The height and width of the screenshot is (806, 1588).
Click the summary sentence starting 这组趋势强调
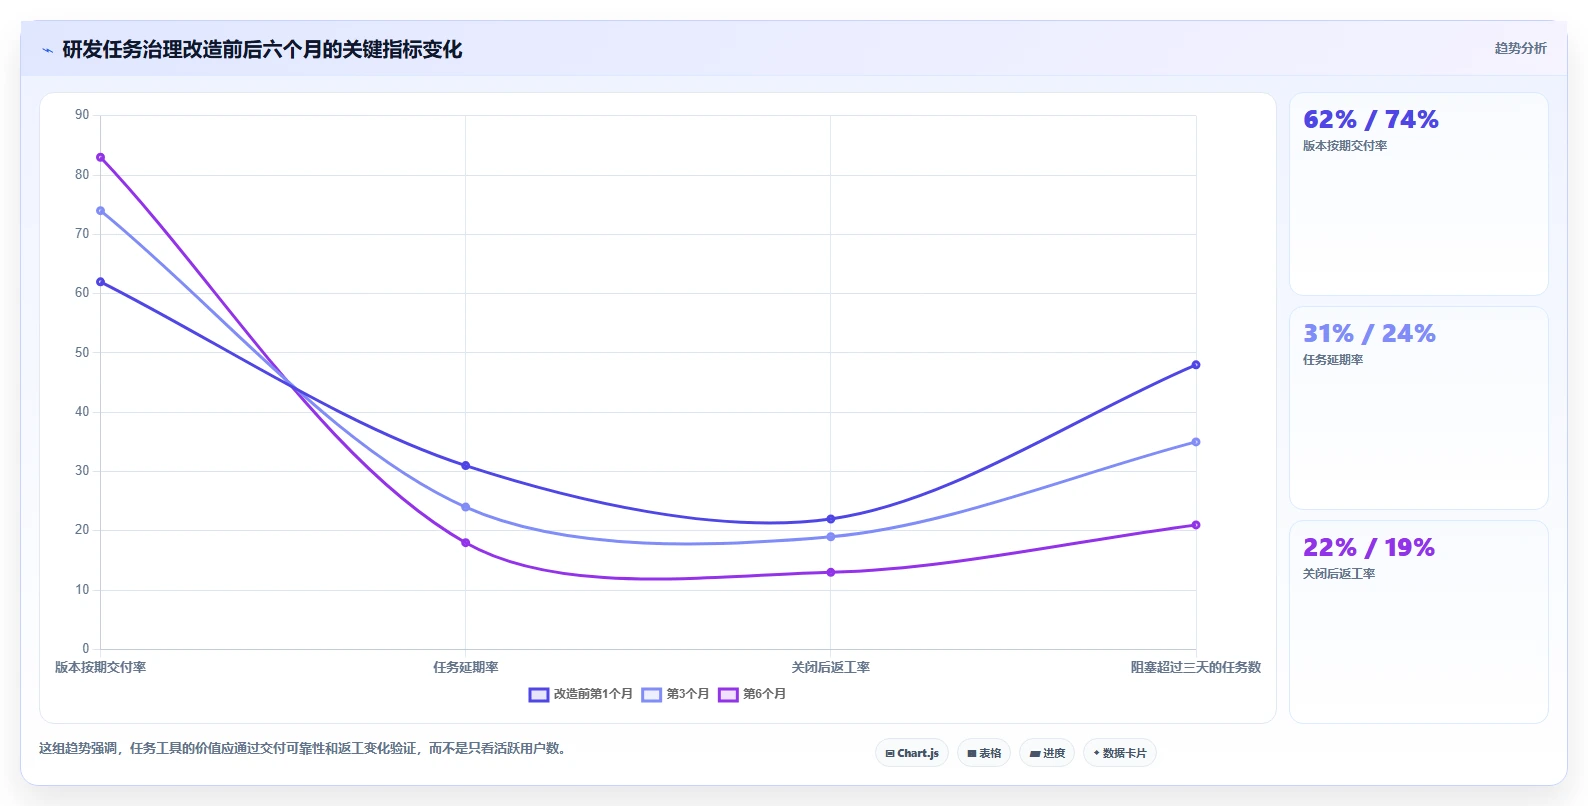tap(304, 748)
